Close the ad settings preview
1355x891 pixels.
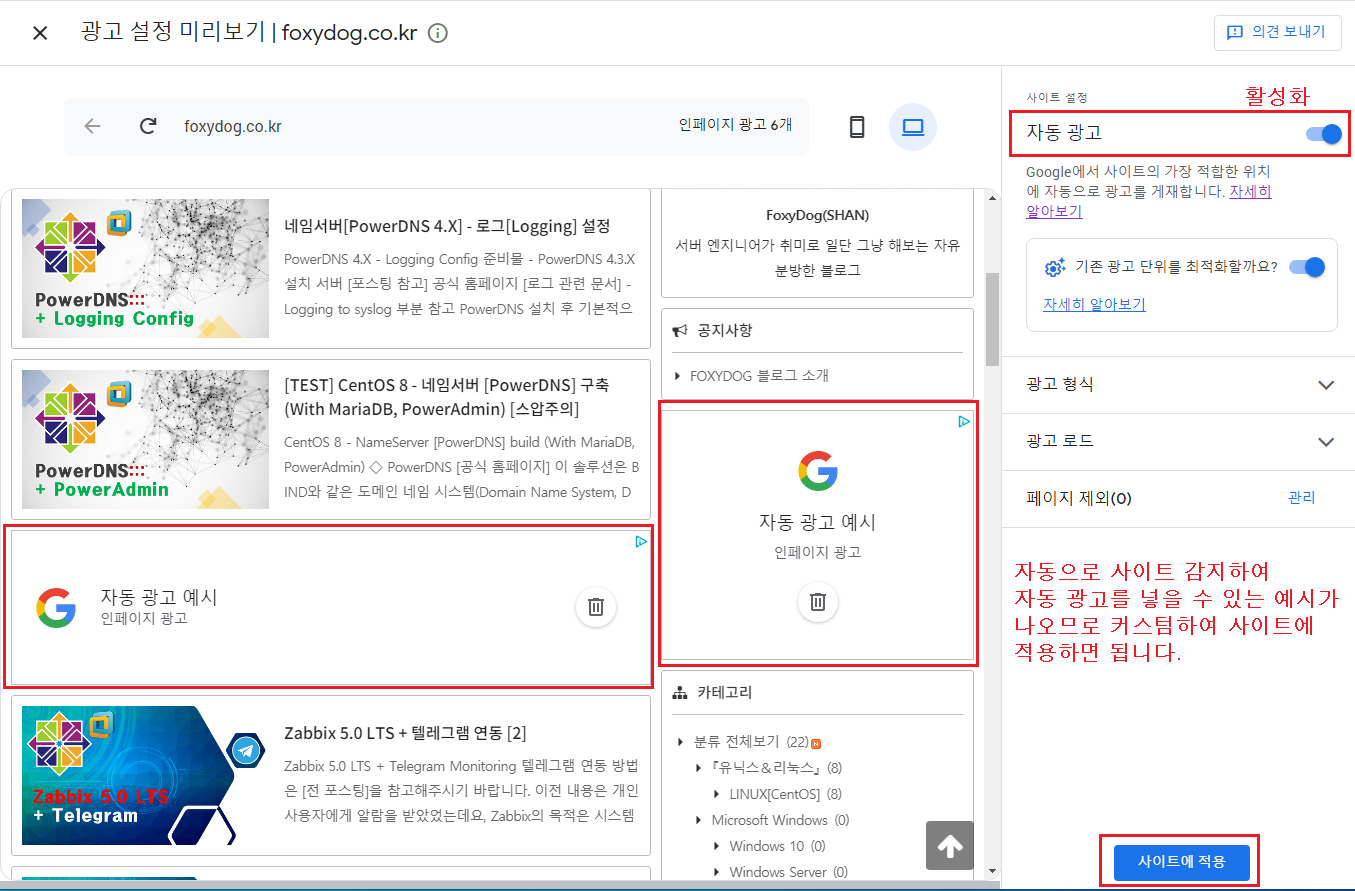[40, 33]
